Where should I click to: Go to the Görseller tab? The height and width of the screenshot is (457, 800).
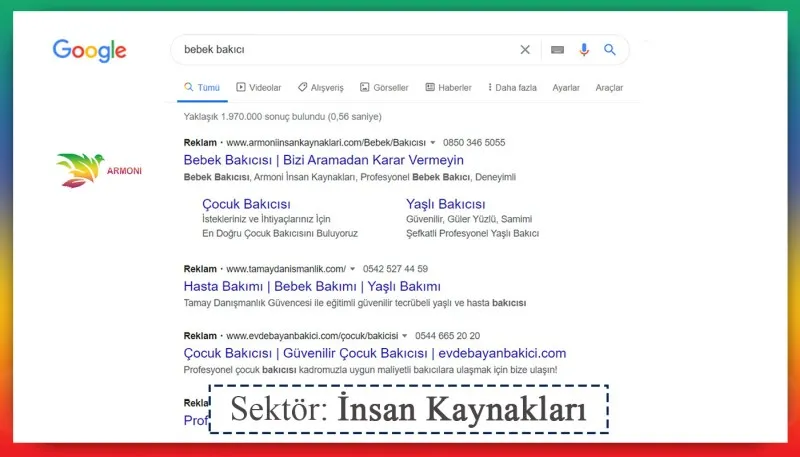pyautogui.click(x=384, y=88)
